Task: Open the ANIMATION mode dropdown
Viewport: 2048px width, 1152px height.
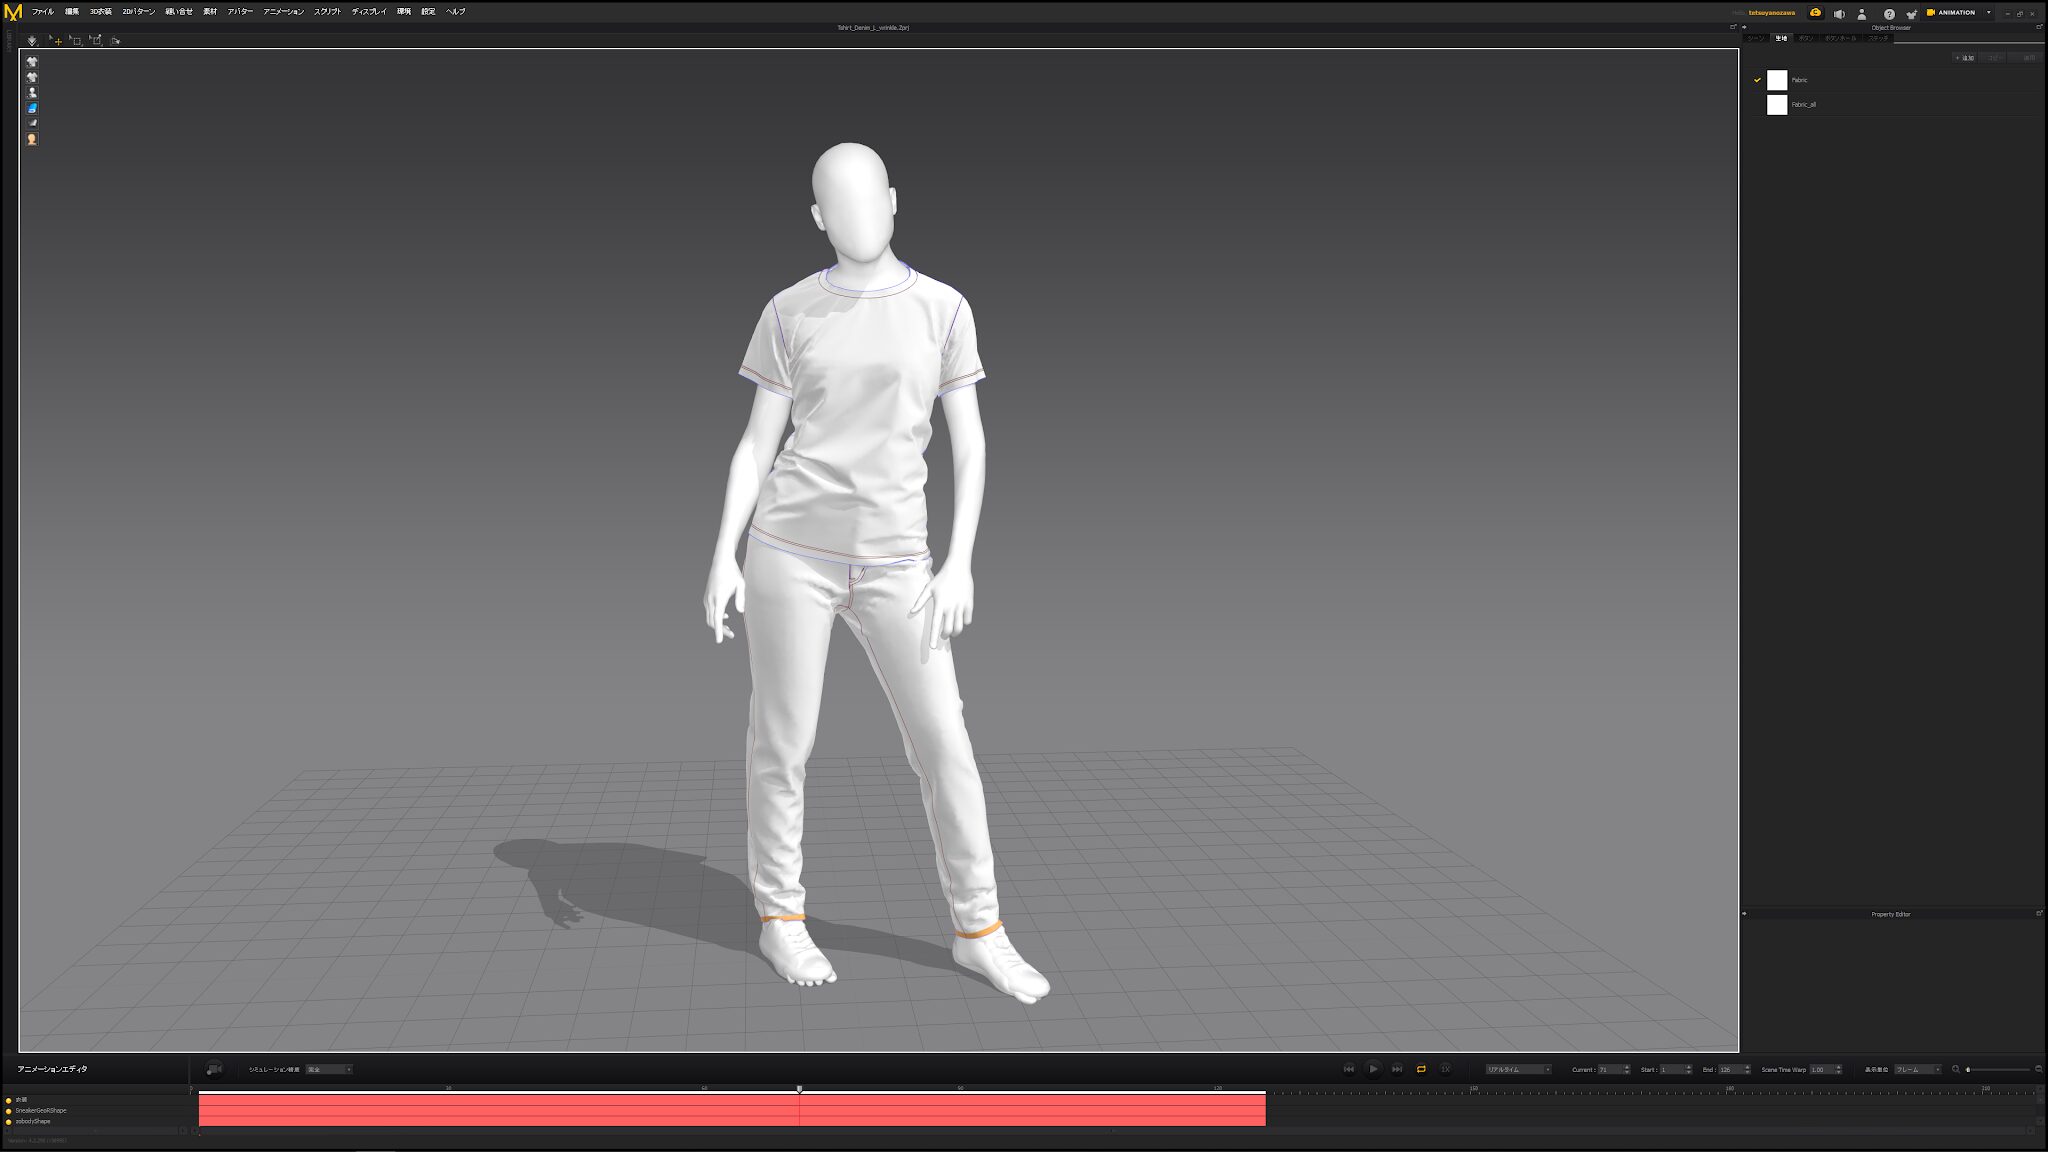Action: 1988,13
